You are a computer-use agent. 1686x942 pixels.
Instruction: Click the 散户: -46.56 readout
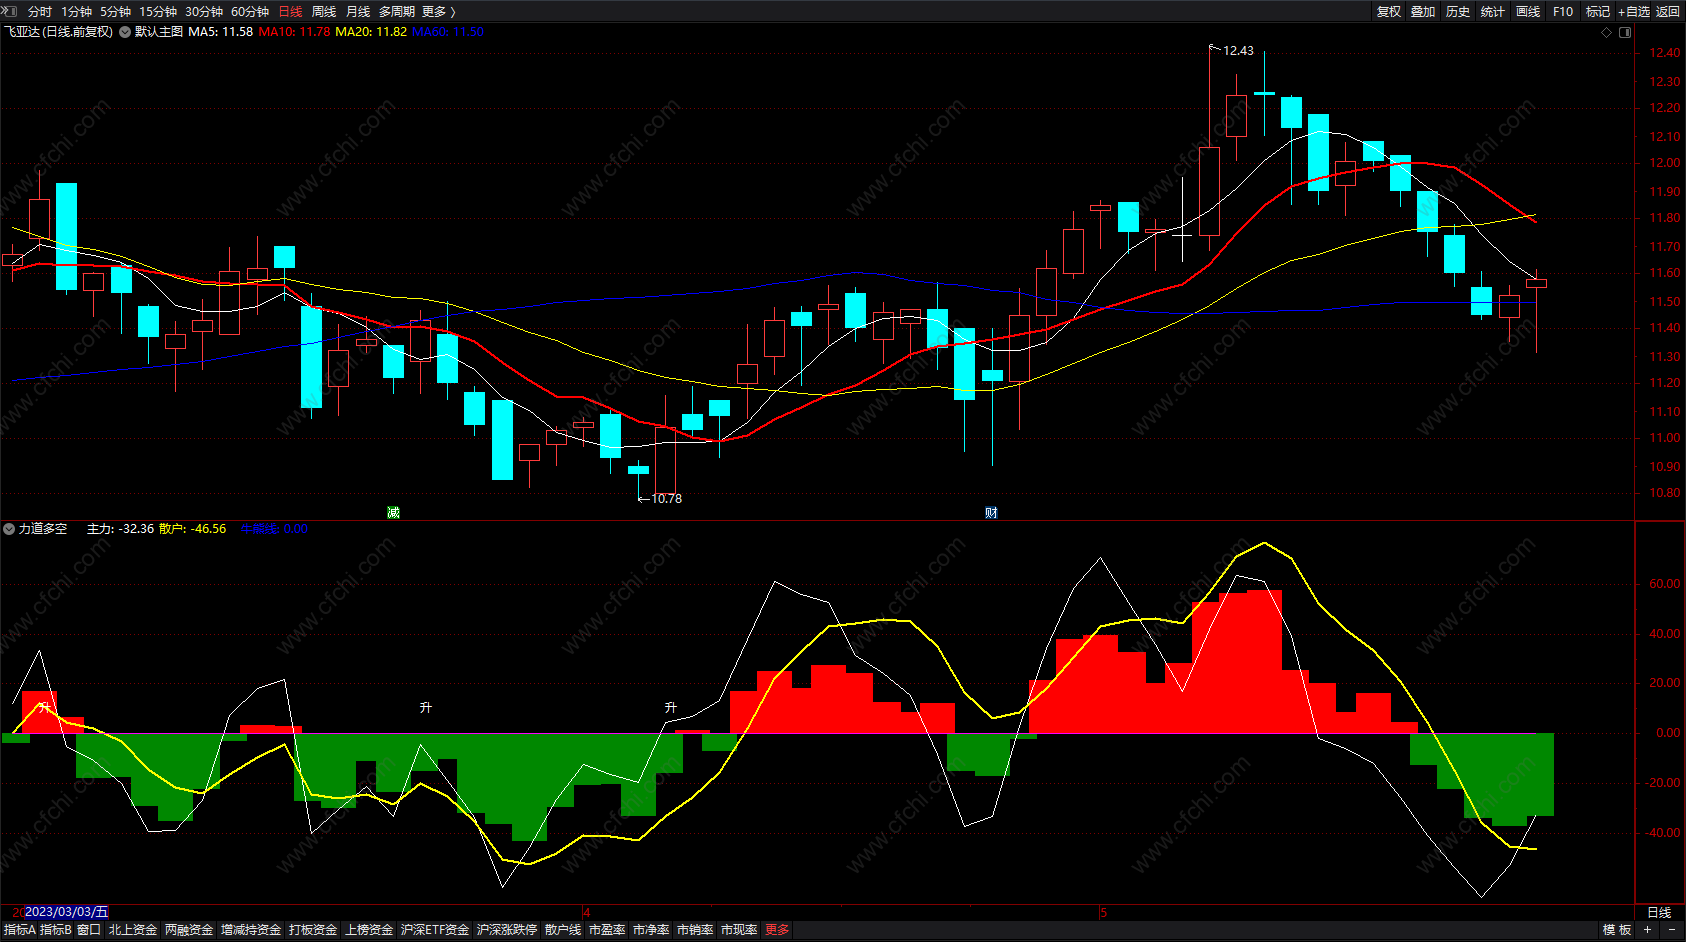[193, 529]
